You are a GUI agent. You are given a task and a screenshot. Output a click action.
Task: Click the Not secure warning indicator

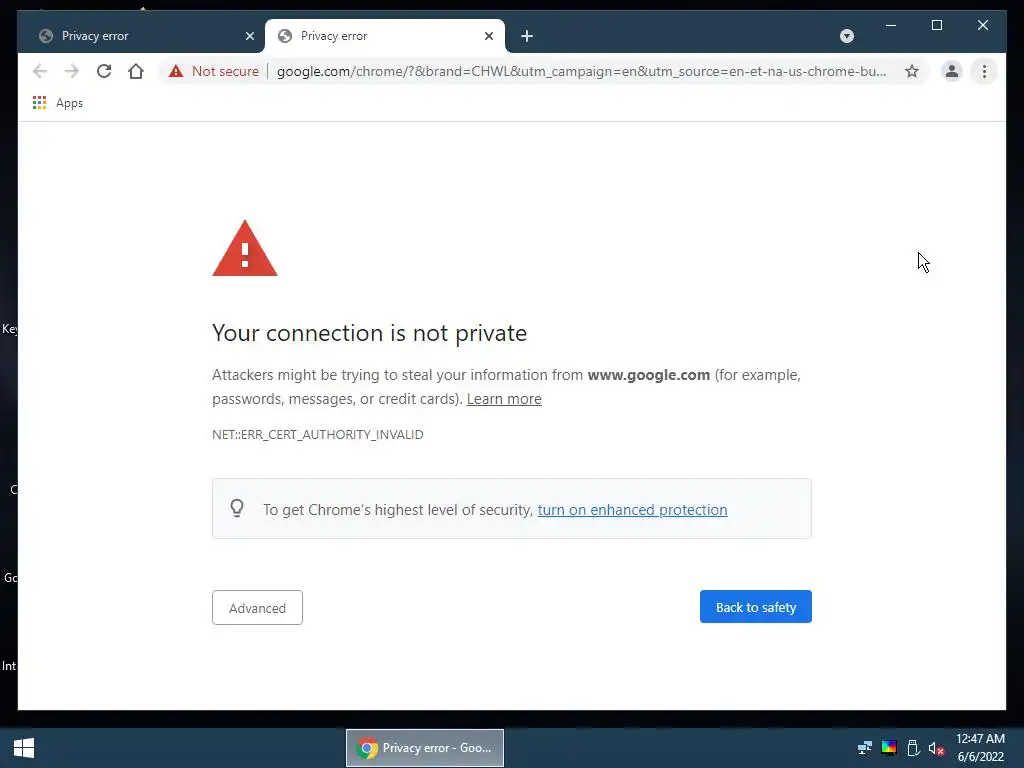[x=214, y=71]
